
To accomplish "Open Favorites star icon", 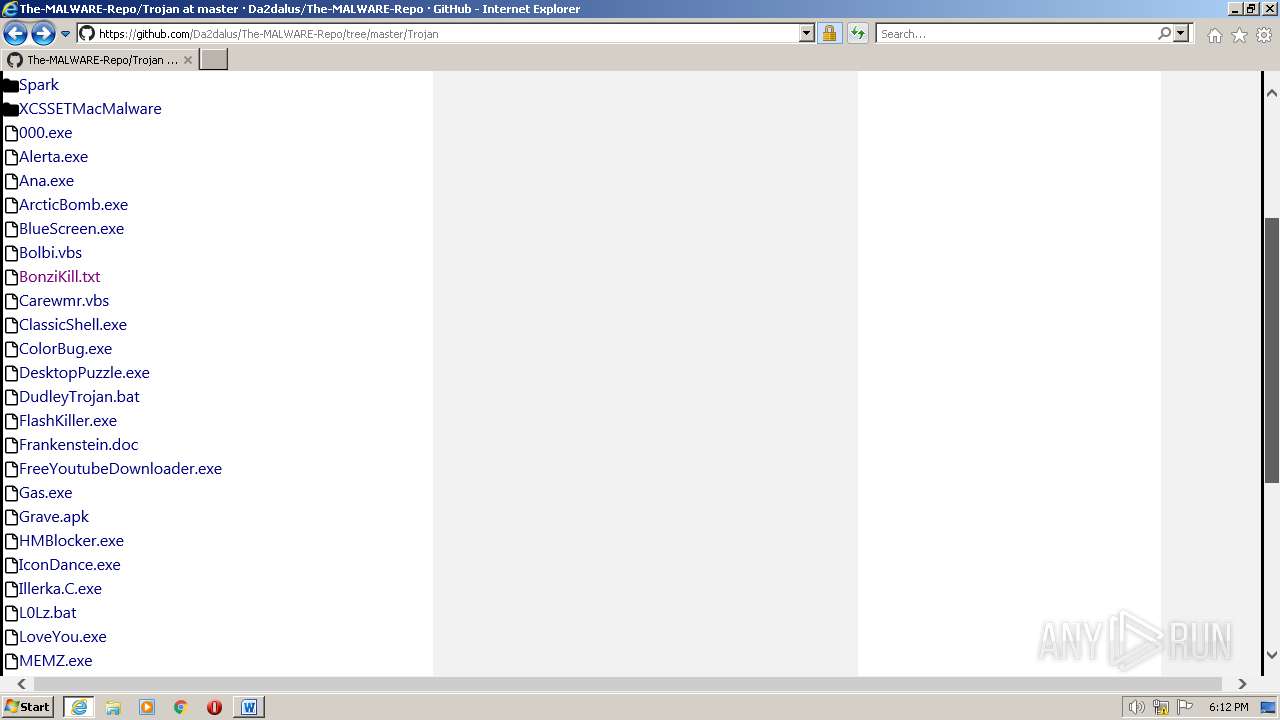I will (1239, 35).
